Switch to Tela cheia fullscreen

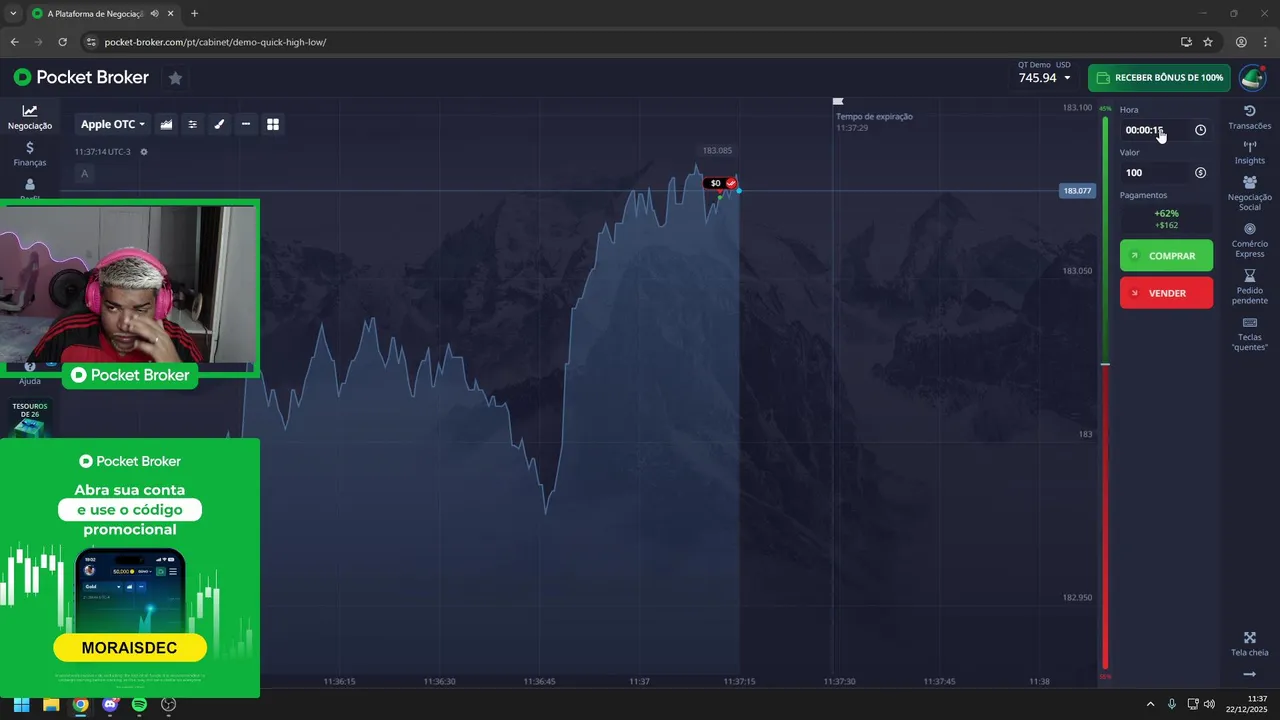[x=1249, y=644]
